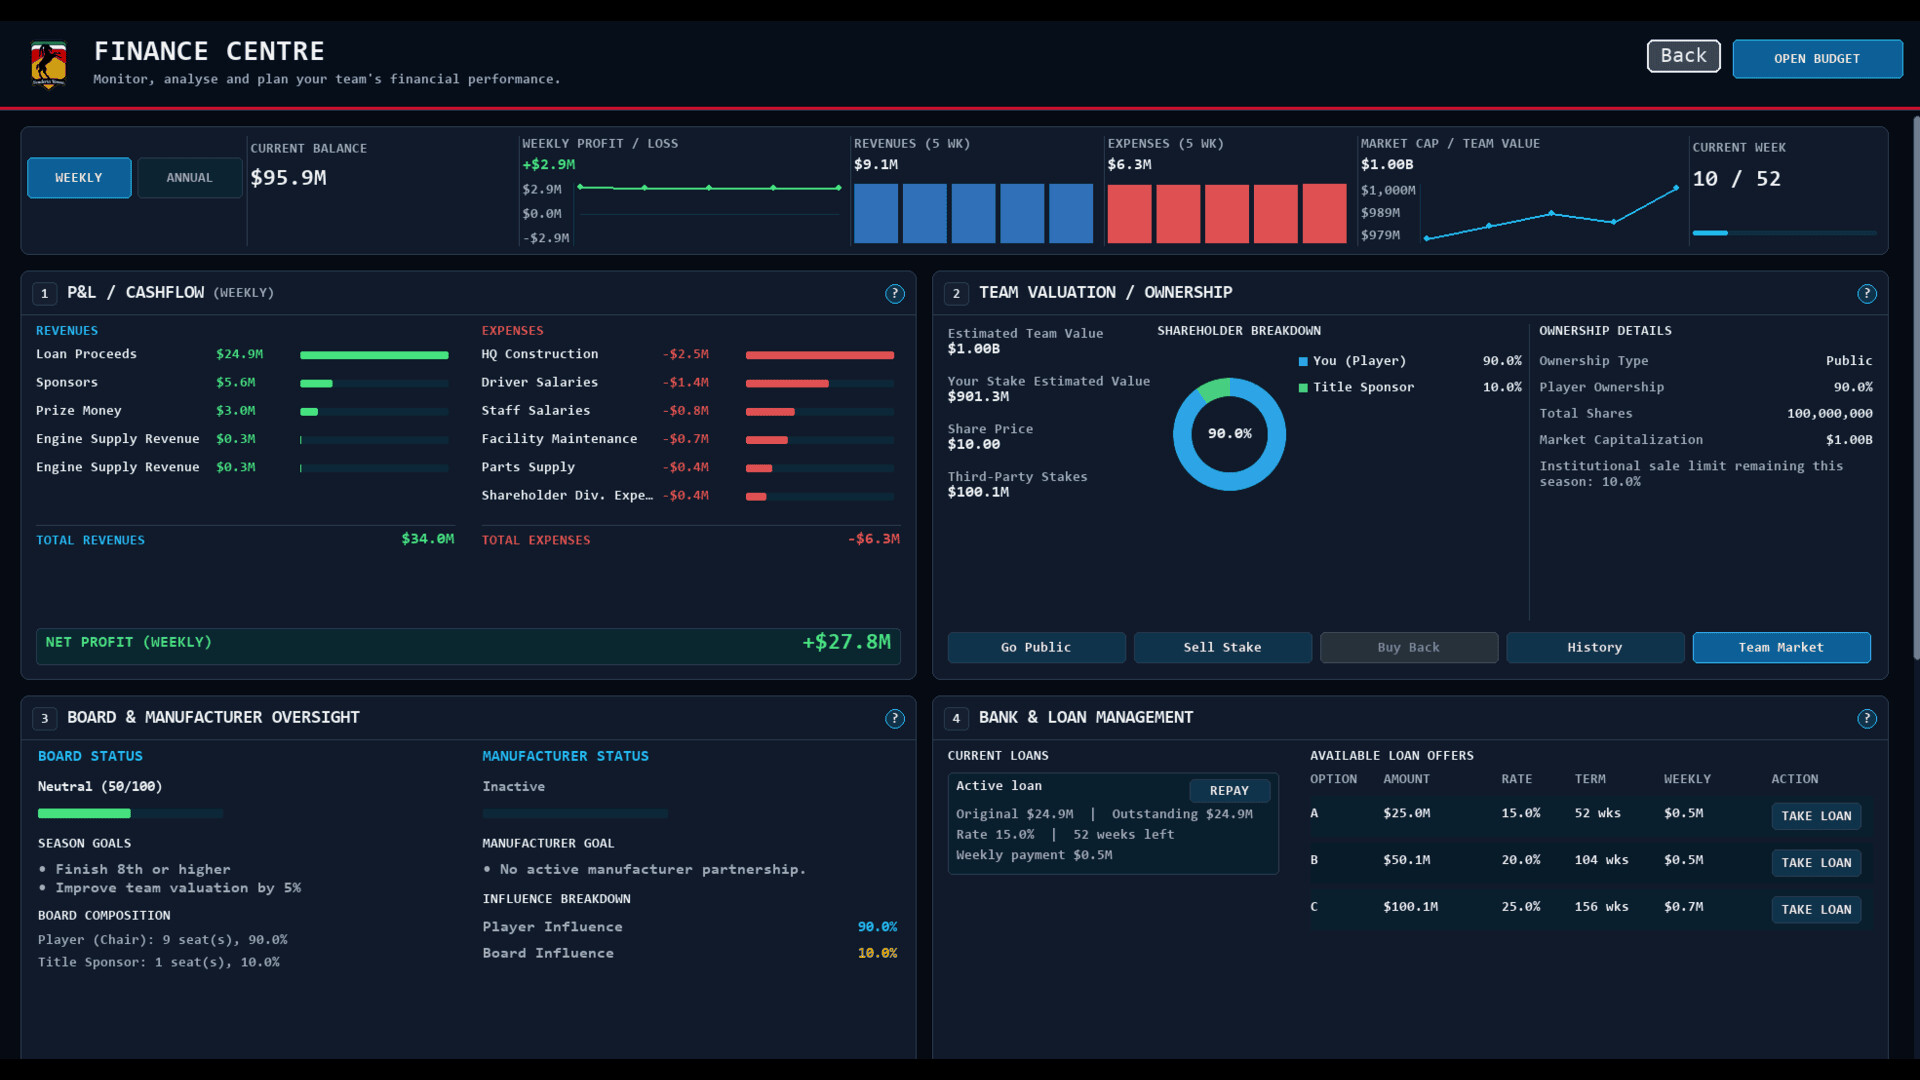Click the Sell Stake button
The image size is (1920, 1080).
[1222, 647]
